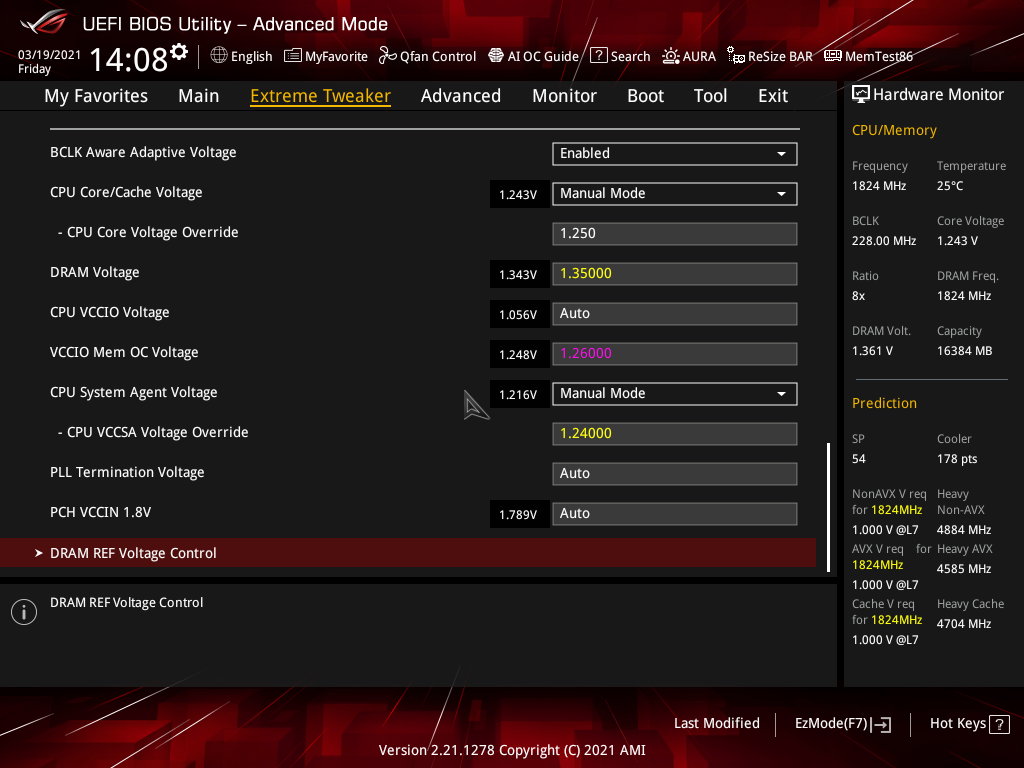
Task: Switch to EzMode(F7)
Action: [842, 724]
